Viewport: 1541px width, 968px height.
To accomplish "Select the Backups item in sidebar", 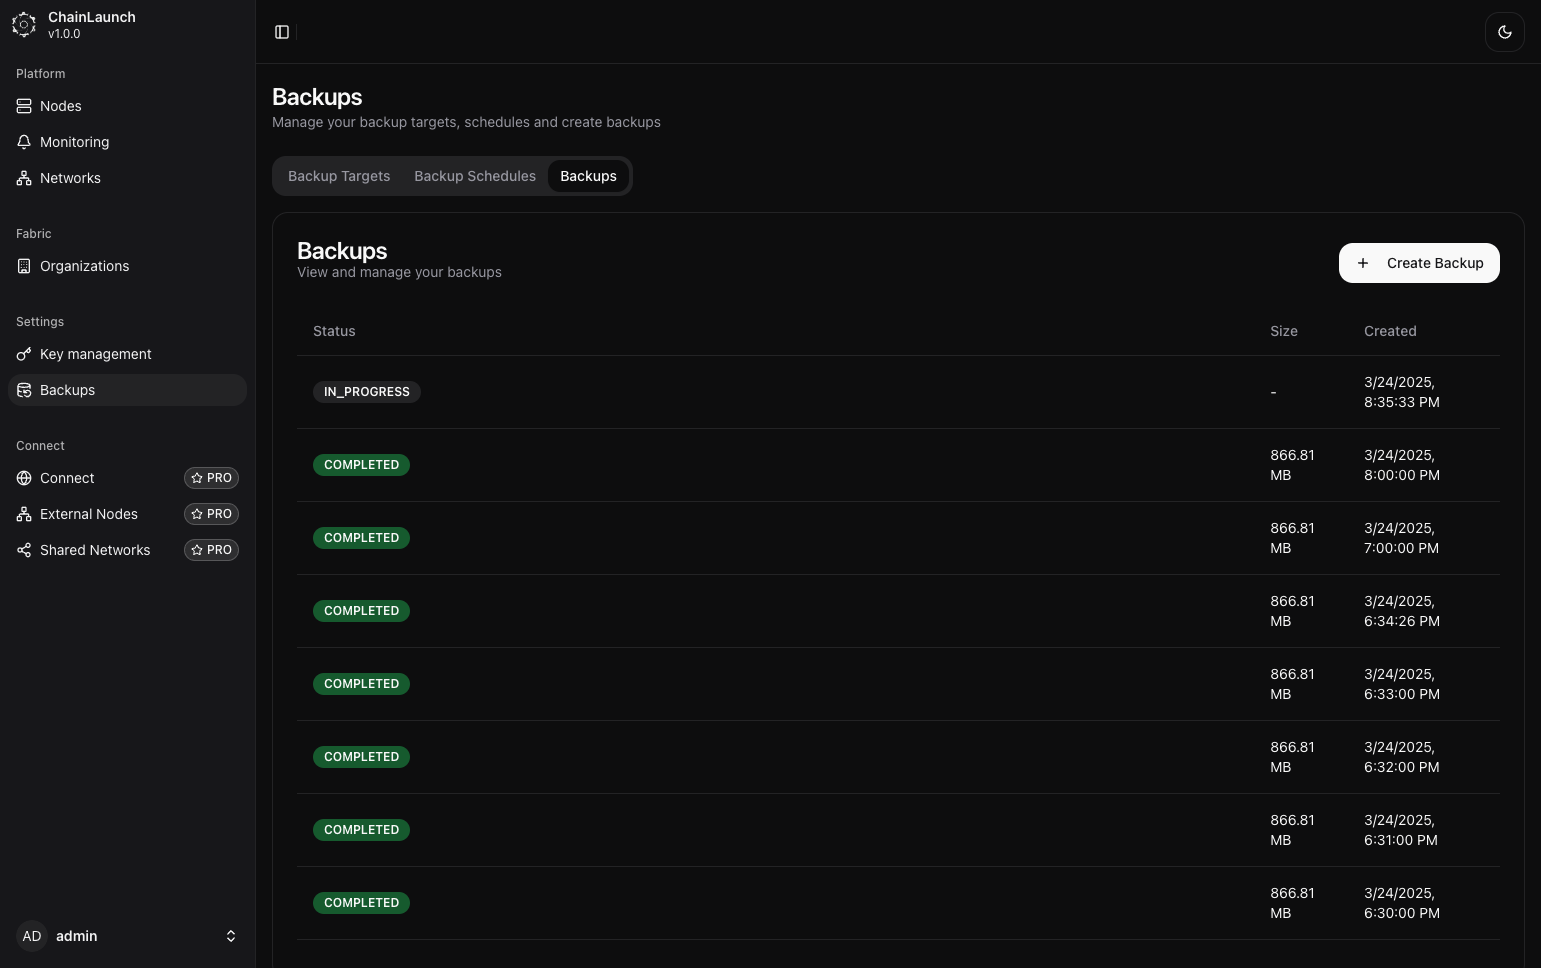I will [68, 390].
